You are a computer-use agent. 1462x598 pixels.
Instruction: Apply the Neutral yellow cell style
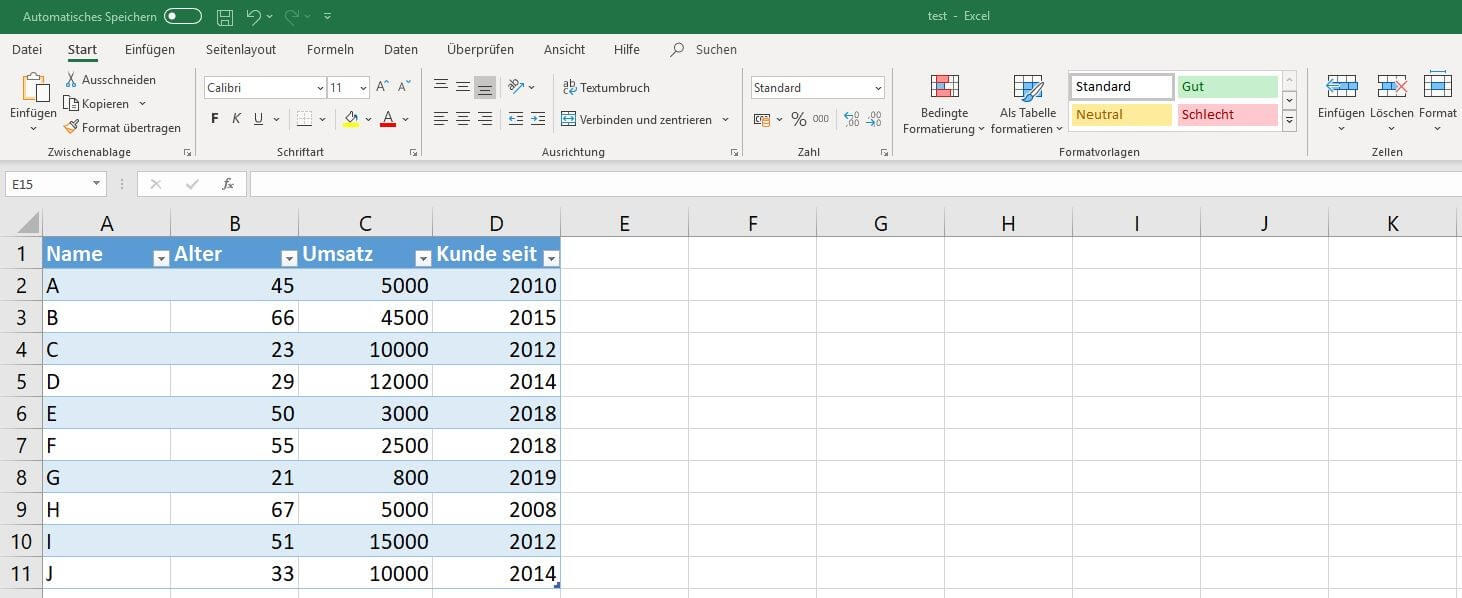(1121, 115)
